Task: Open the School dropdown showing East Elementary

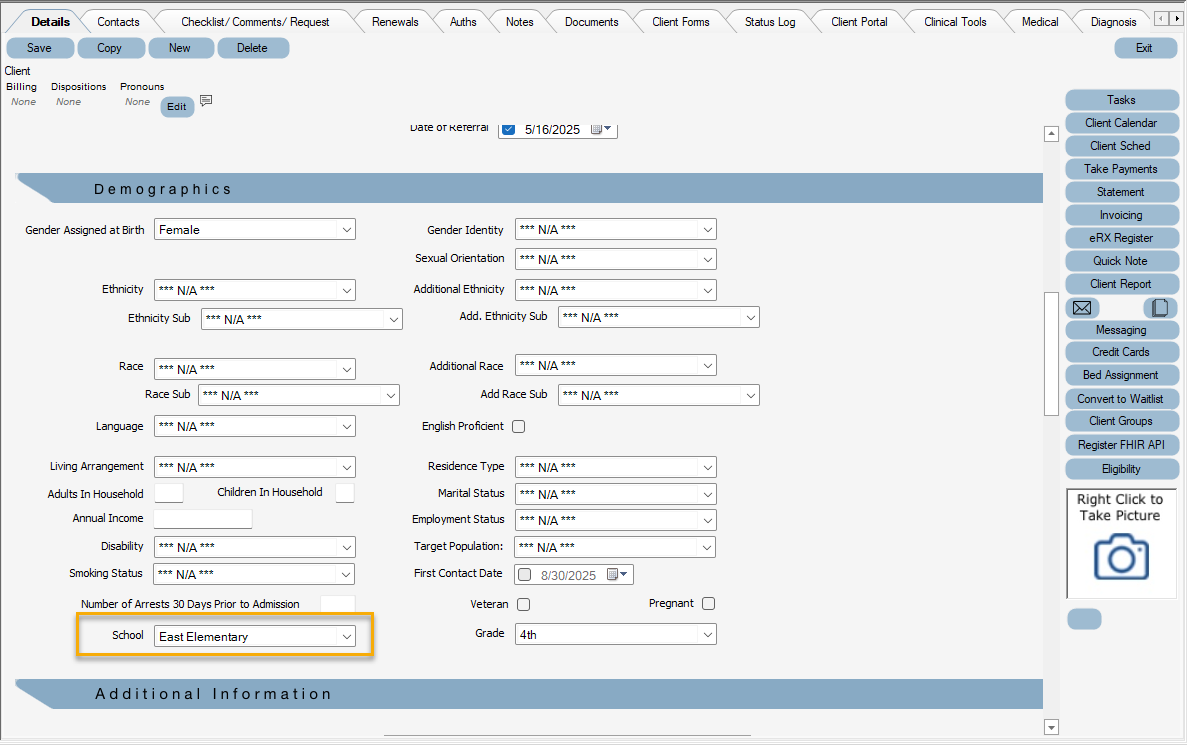Action: click(x=347, y=635)
